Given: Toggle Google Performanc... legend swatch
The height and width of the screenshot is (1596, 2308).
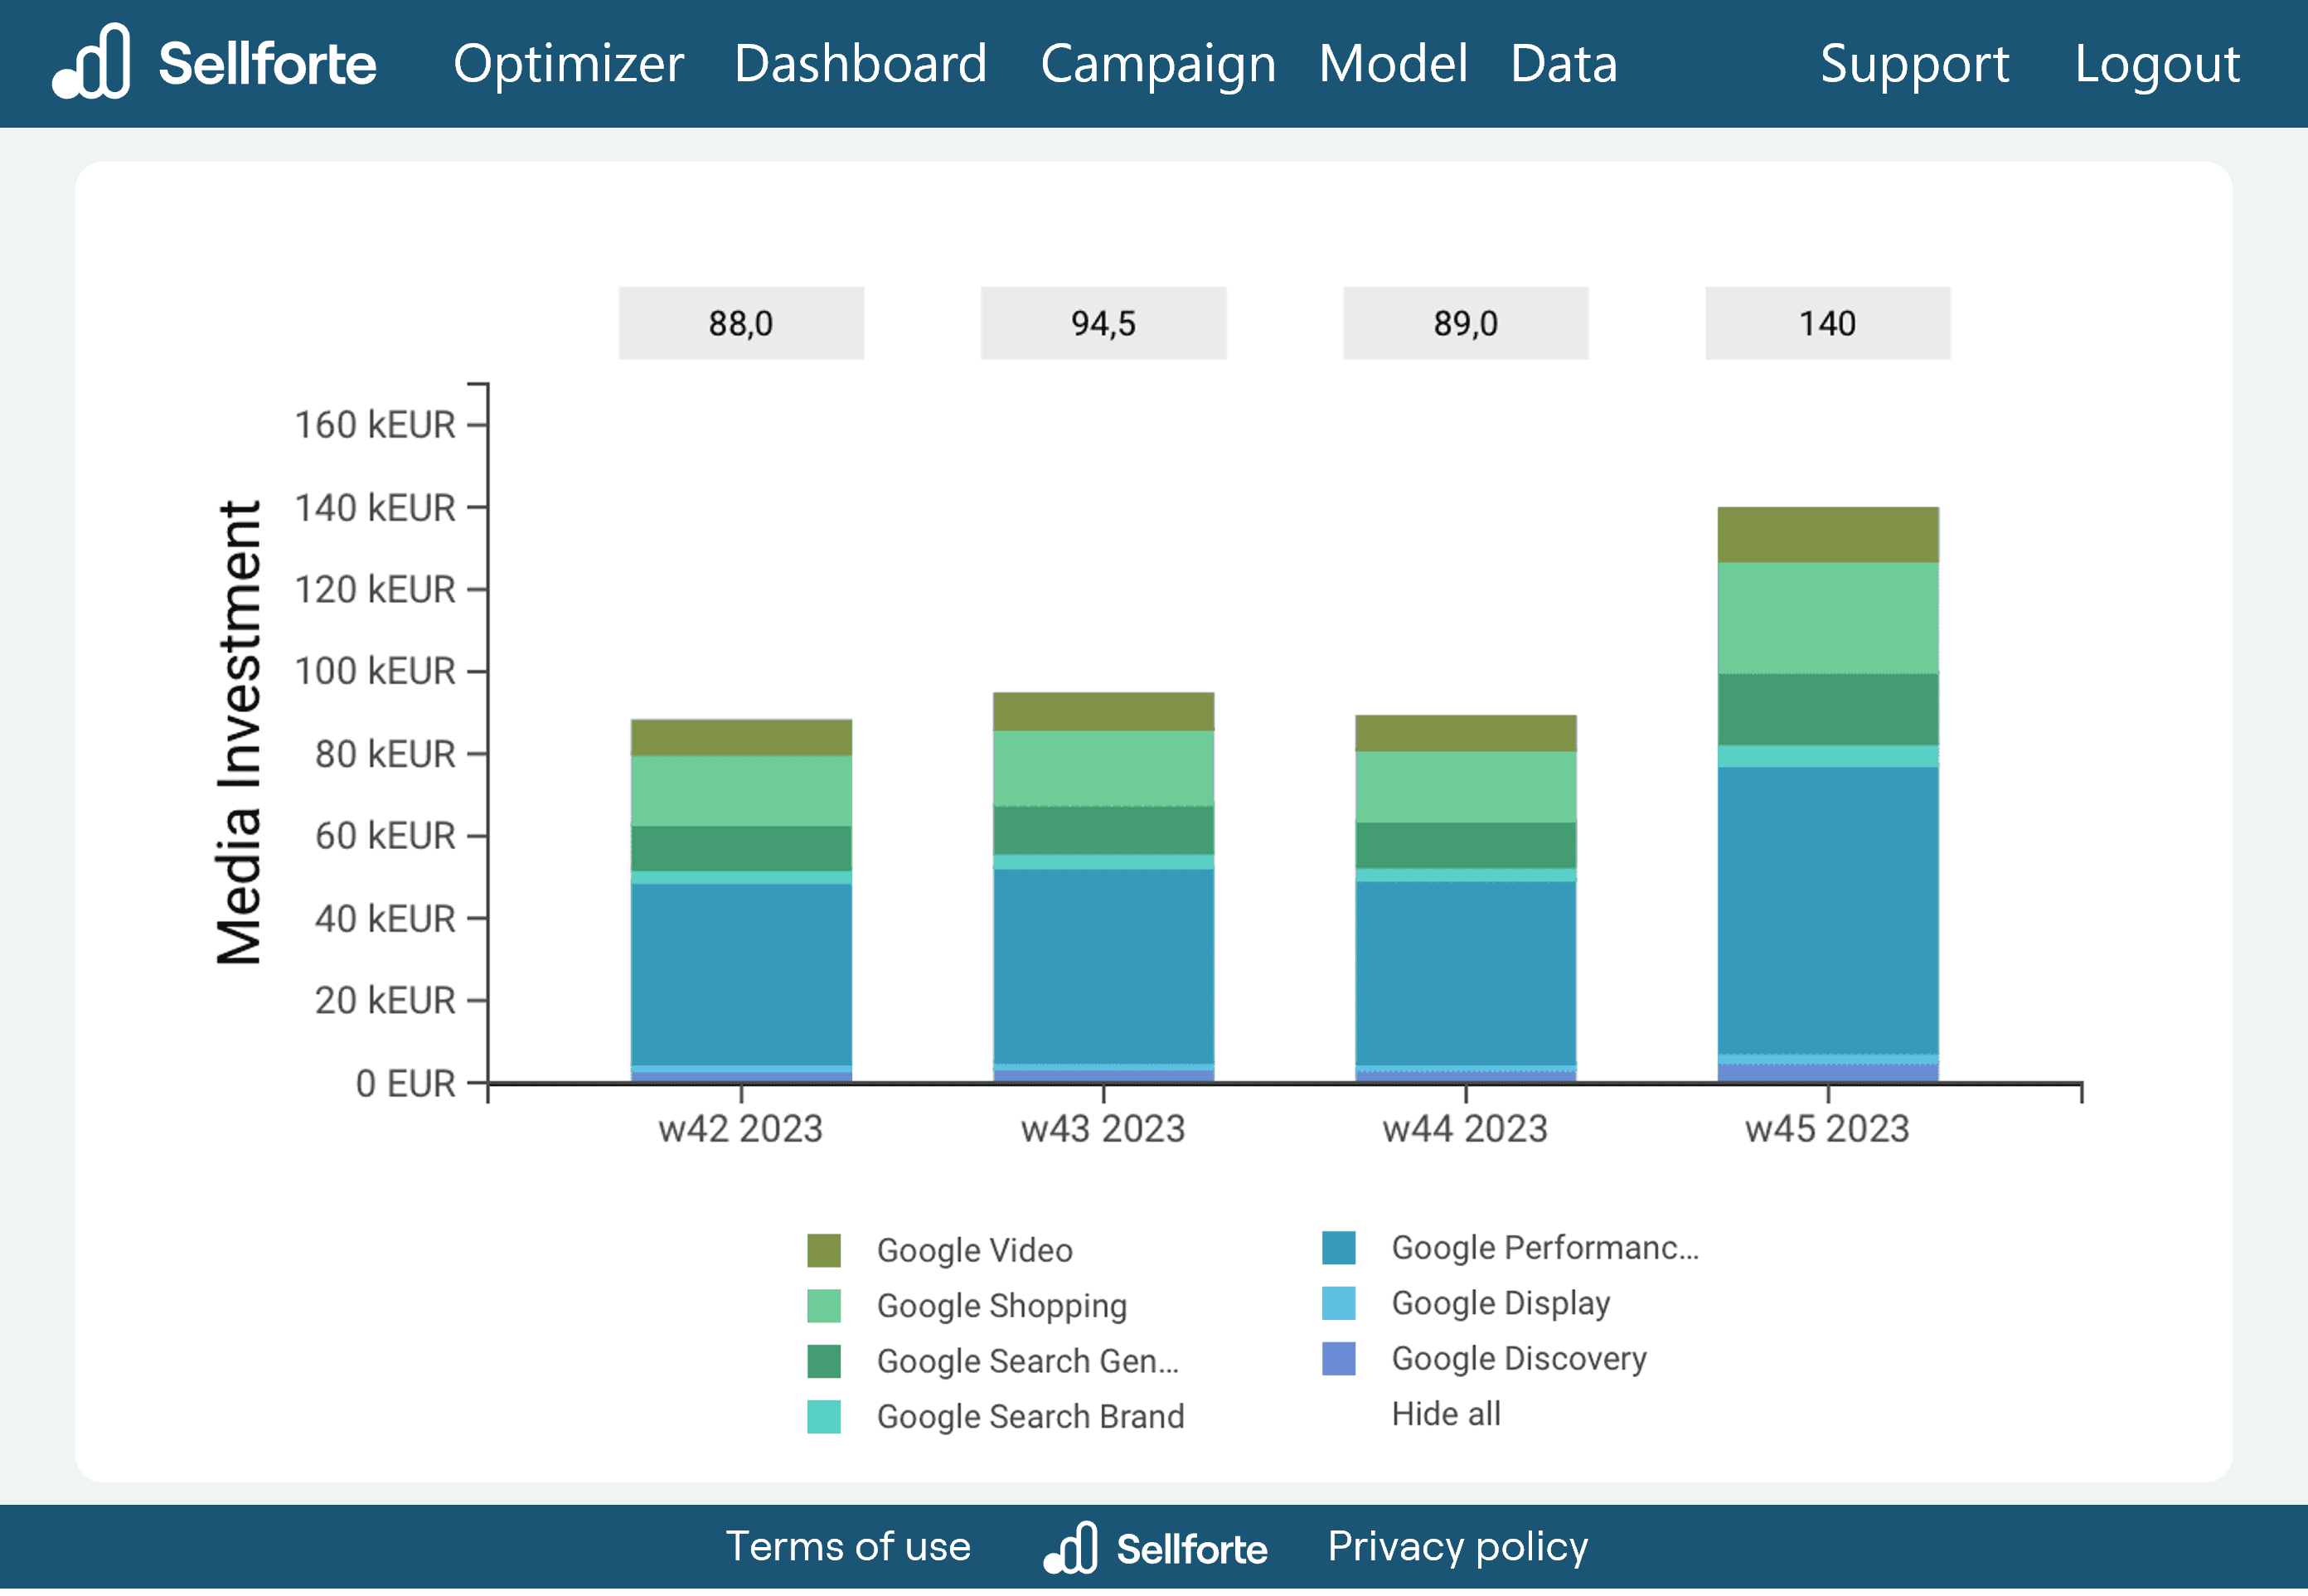Looking at the screenshot, I should (x=1338, y=1247).
